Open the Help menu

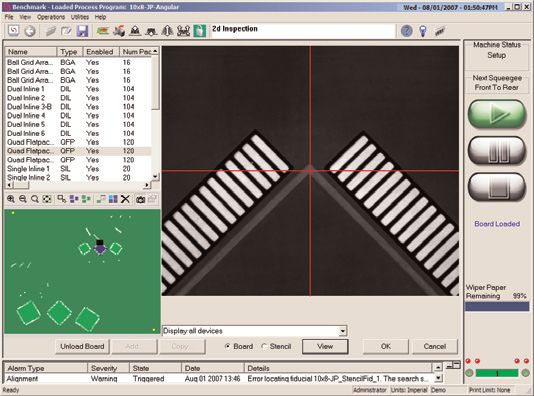100,17
